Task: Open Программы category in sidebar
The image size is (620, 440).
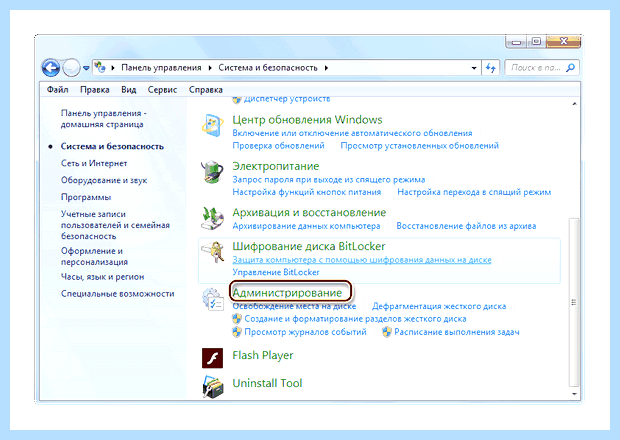Action: 86,197
